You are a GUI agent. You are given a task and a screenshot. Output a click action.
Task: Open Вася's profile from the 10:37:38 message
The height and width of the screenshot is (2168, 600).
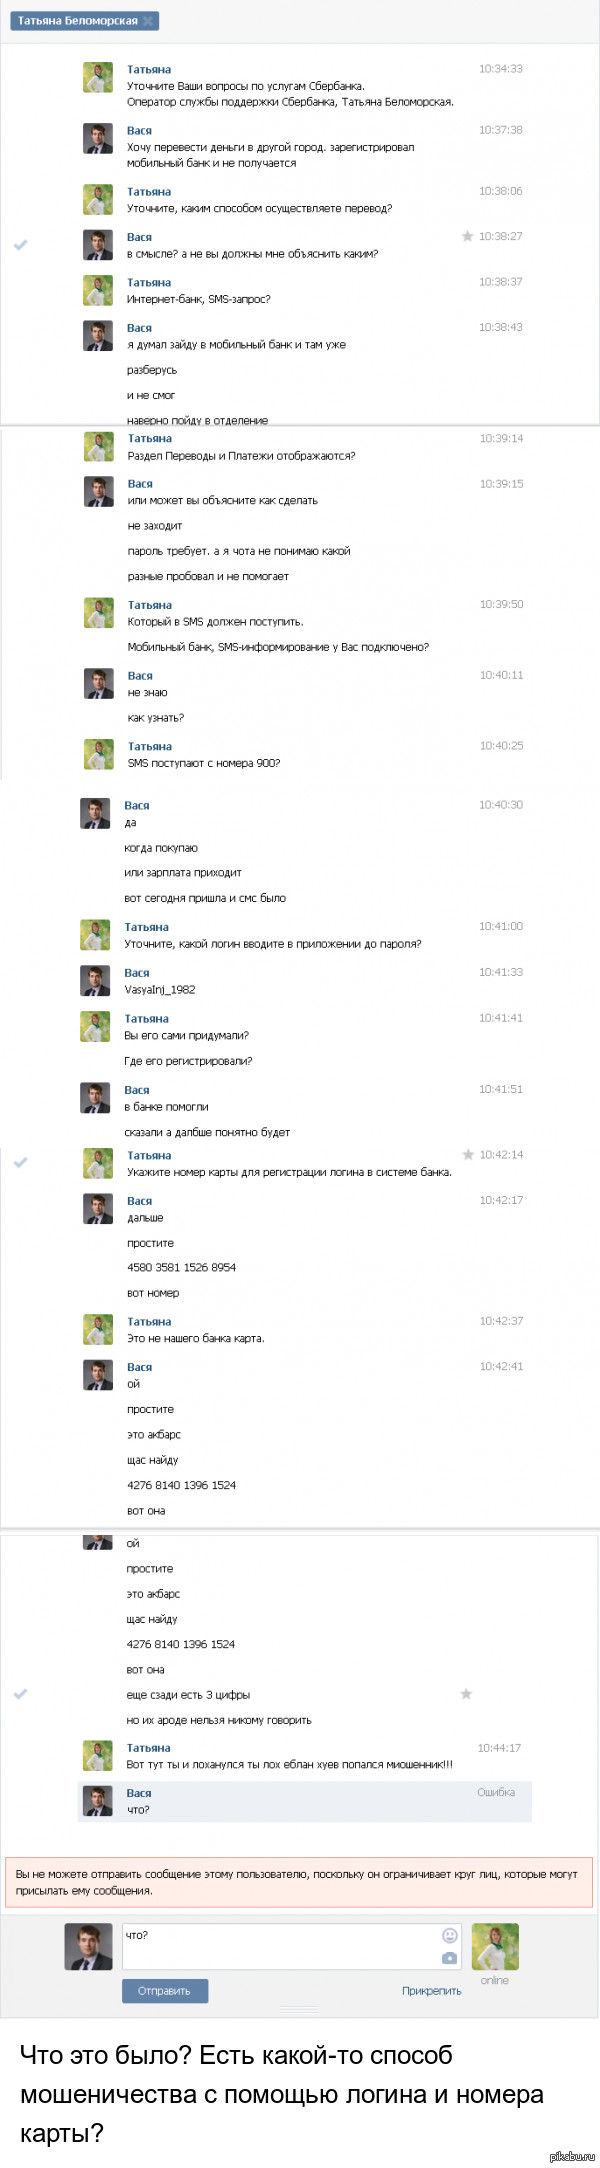pyautogui.click(x=139, y=131)
